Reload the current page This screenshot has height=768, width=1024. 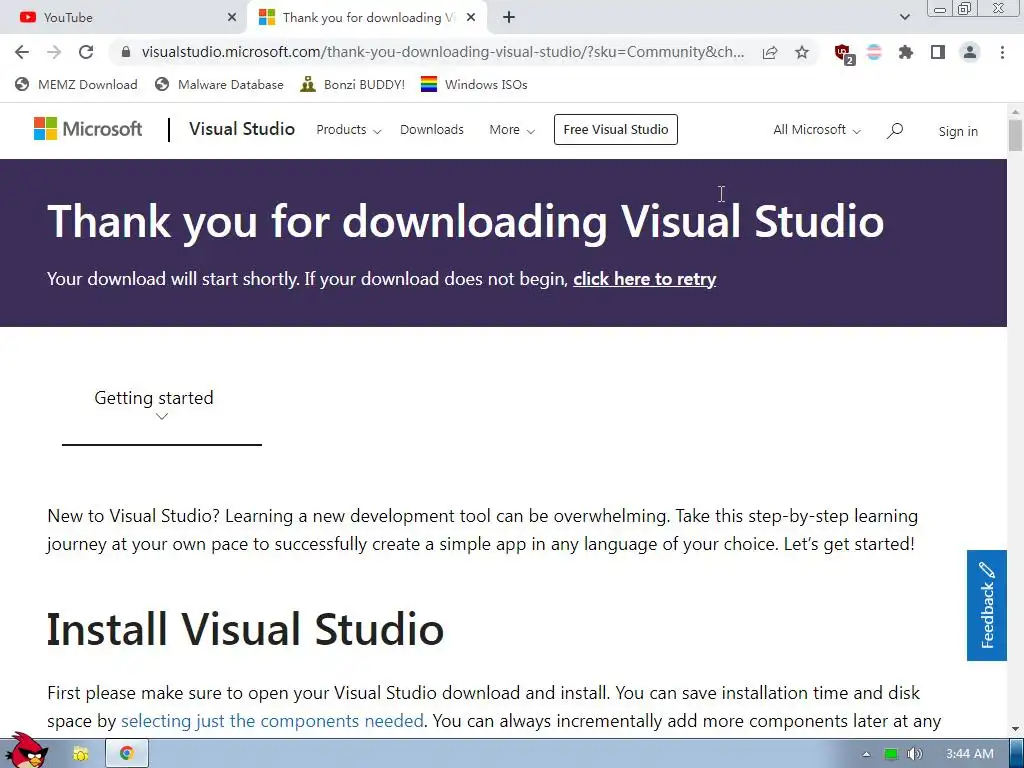86,52
